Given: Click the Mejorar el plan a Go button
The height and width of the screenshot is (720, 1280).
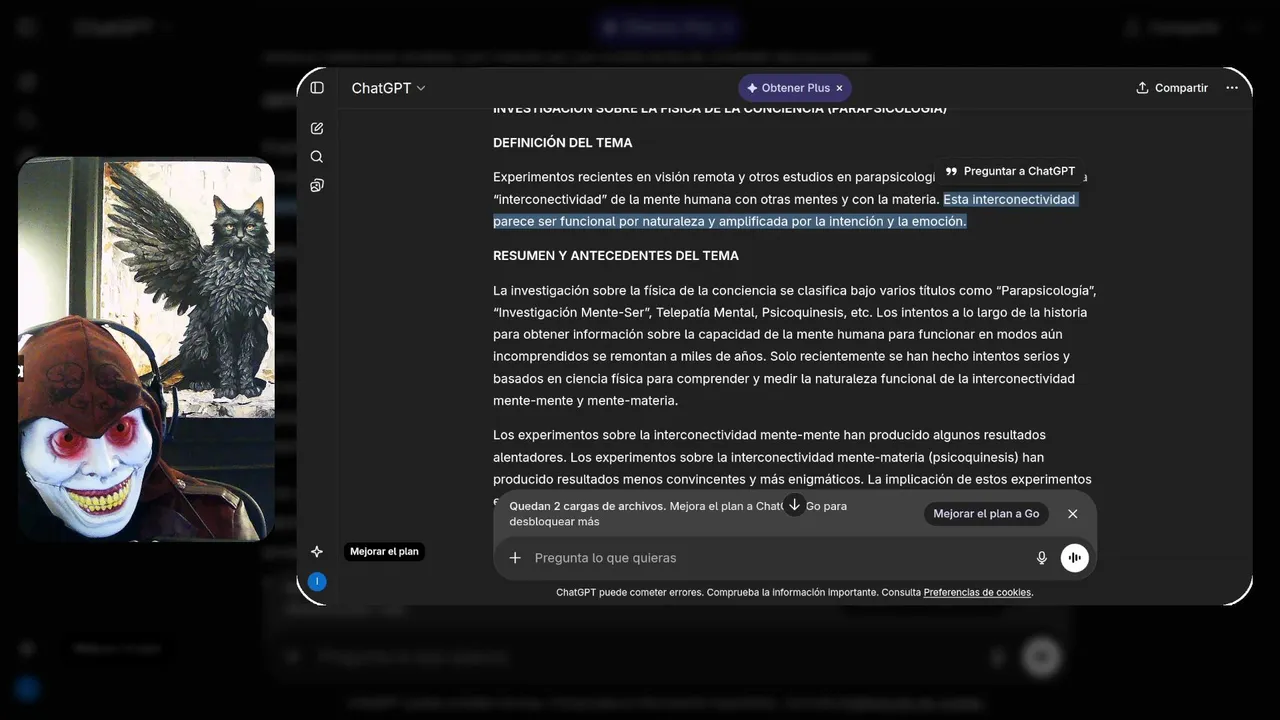Looking at the screenshot, I should click(x=986, y=514).
